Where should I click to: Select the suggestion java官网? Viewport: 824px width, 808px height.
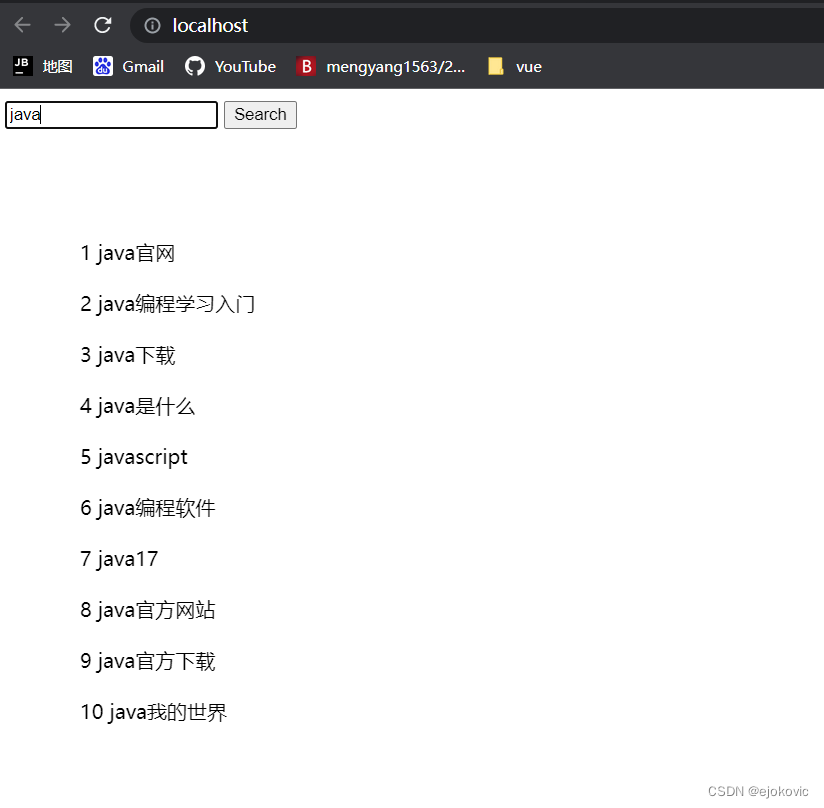tap(128, 253)
